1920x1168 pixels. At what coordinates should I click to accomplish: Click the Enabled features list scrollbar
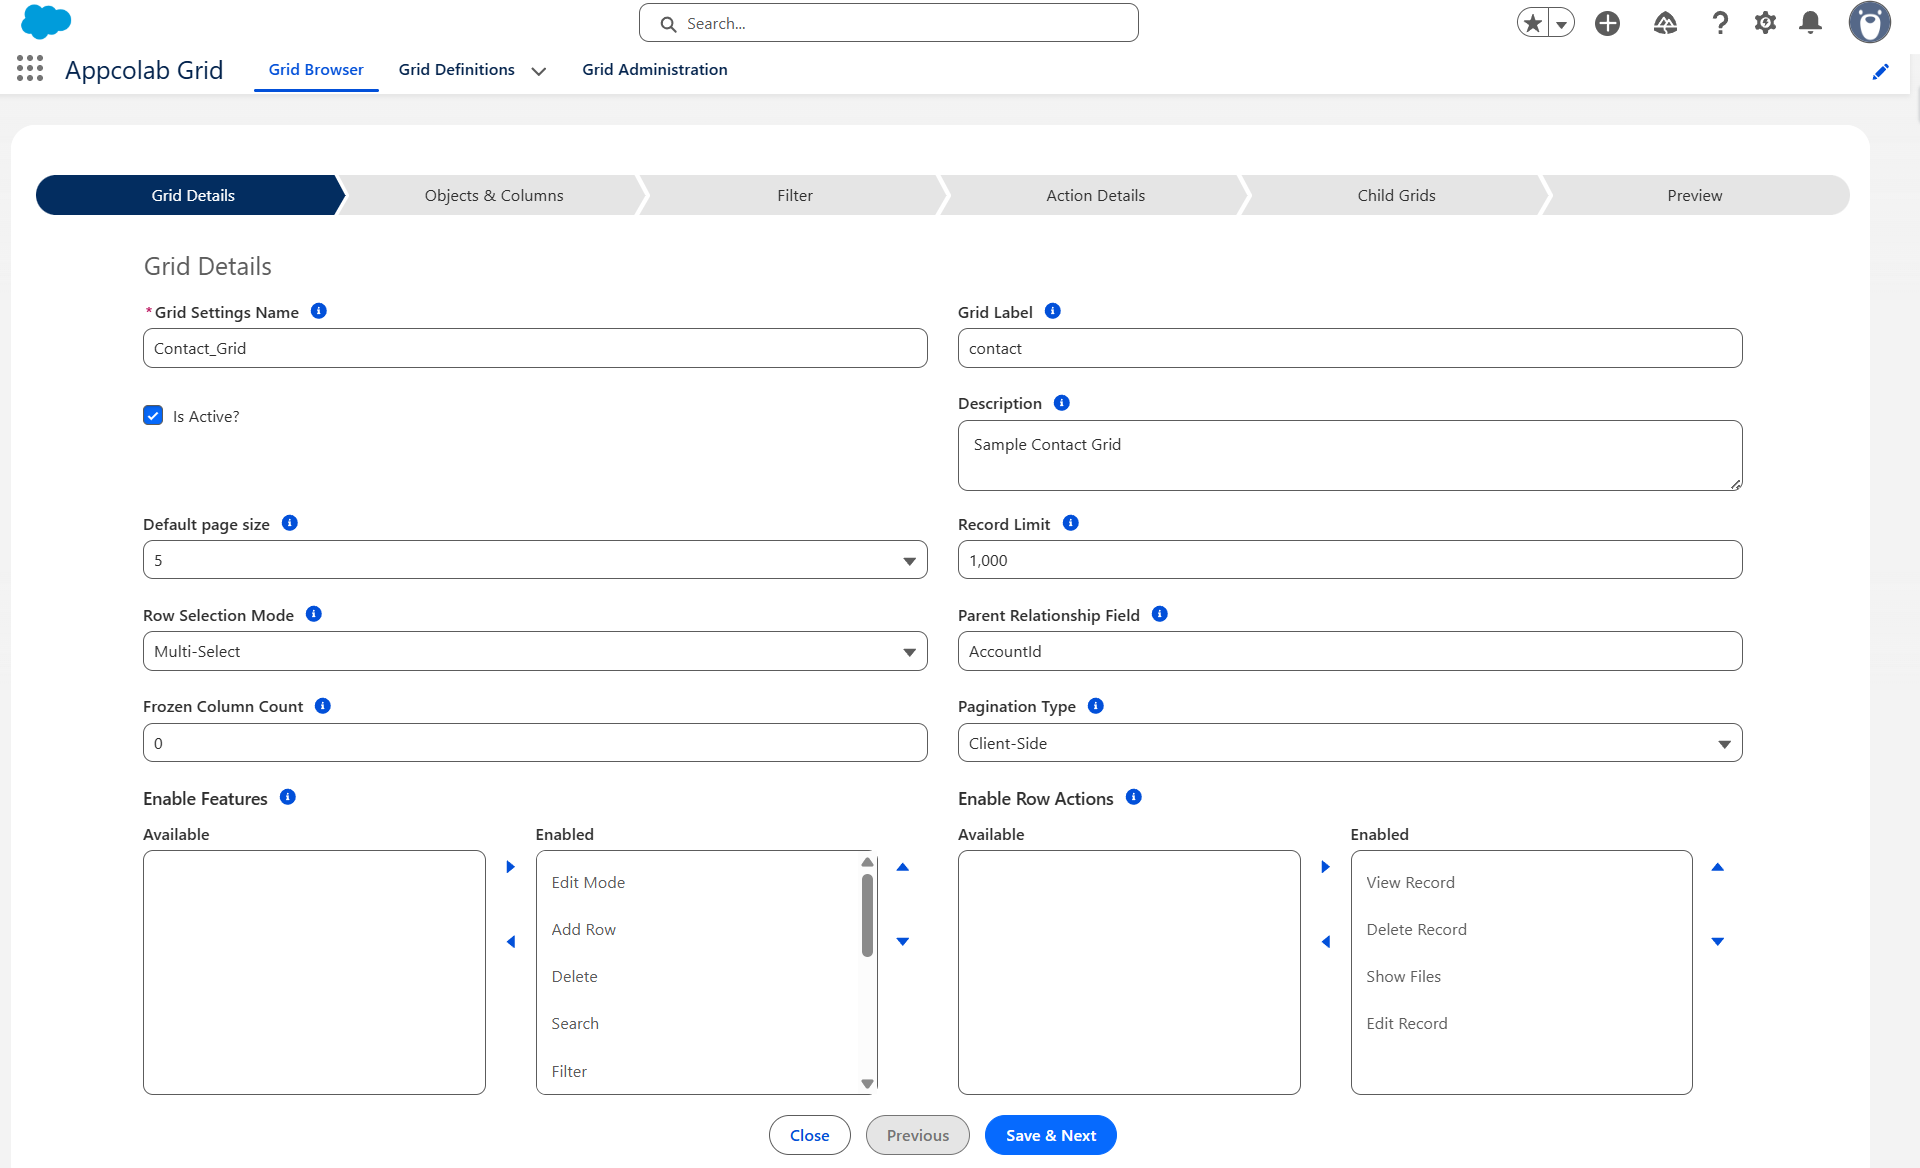click(867, 915)
